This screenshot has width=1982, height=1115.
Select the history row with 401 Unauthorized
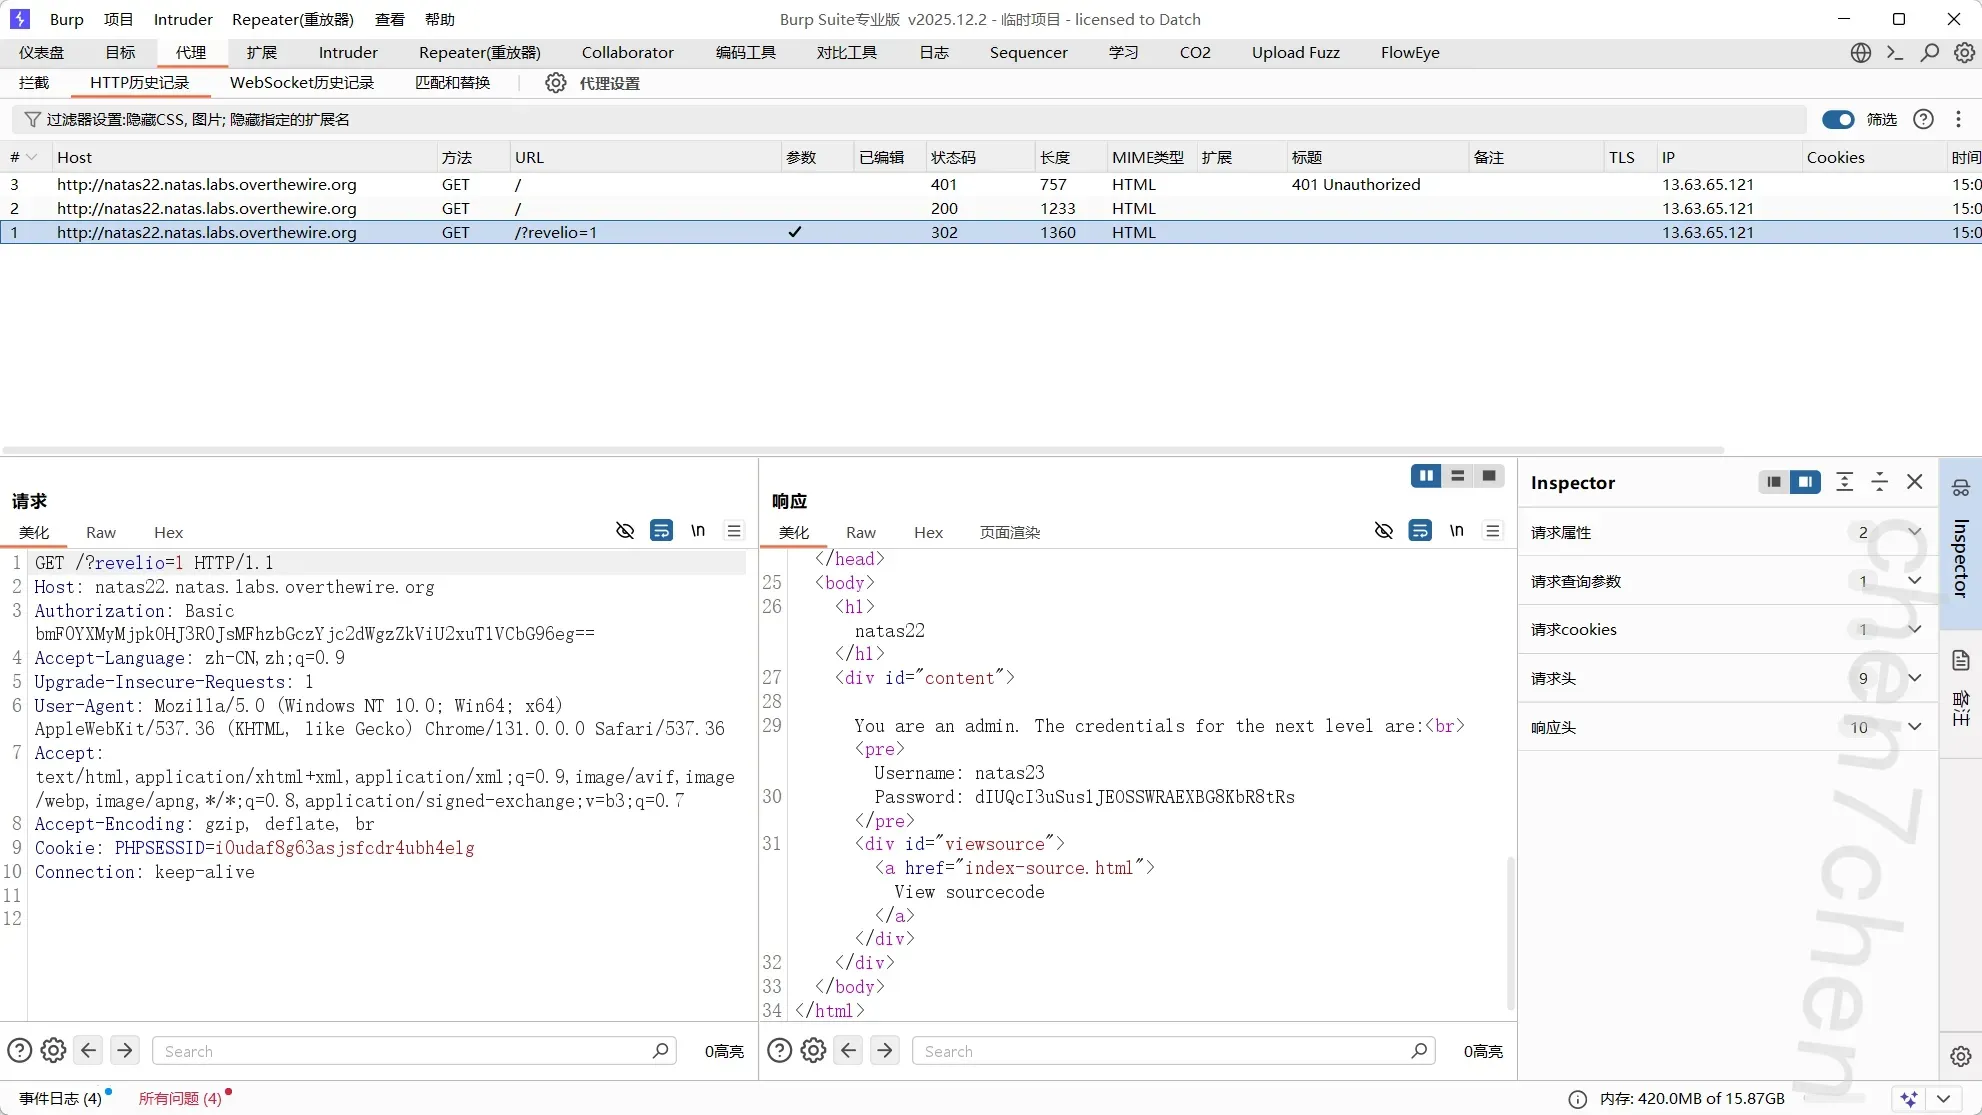[991, 185]
